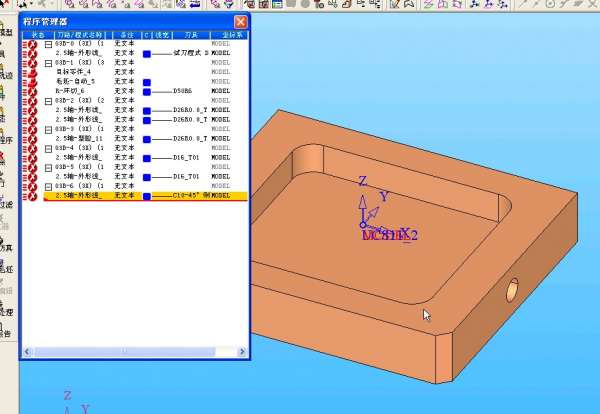600x414 pixels.
Task: Click the 线宽 column header
Action: (x=162, y=35)
